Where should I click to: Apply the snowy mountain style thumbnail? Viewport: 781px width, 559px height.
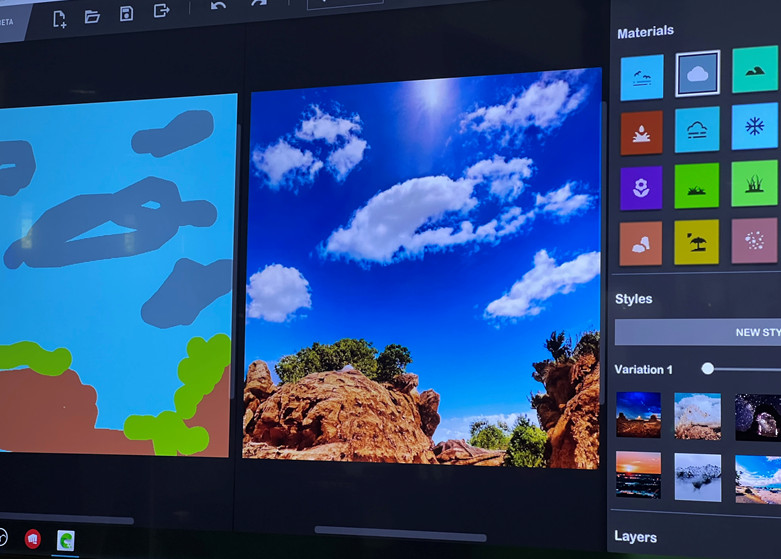pyautogui.click(x=697, y=477)
